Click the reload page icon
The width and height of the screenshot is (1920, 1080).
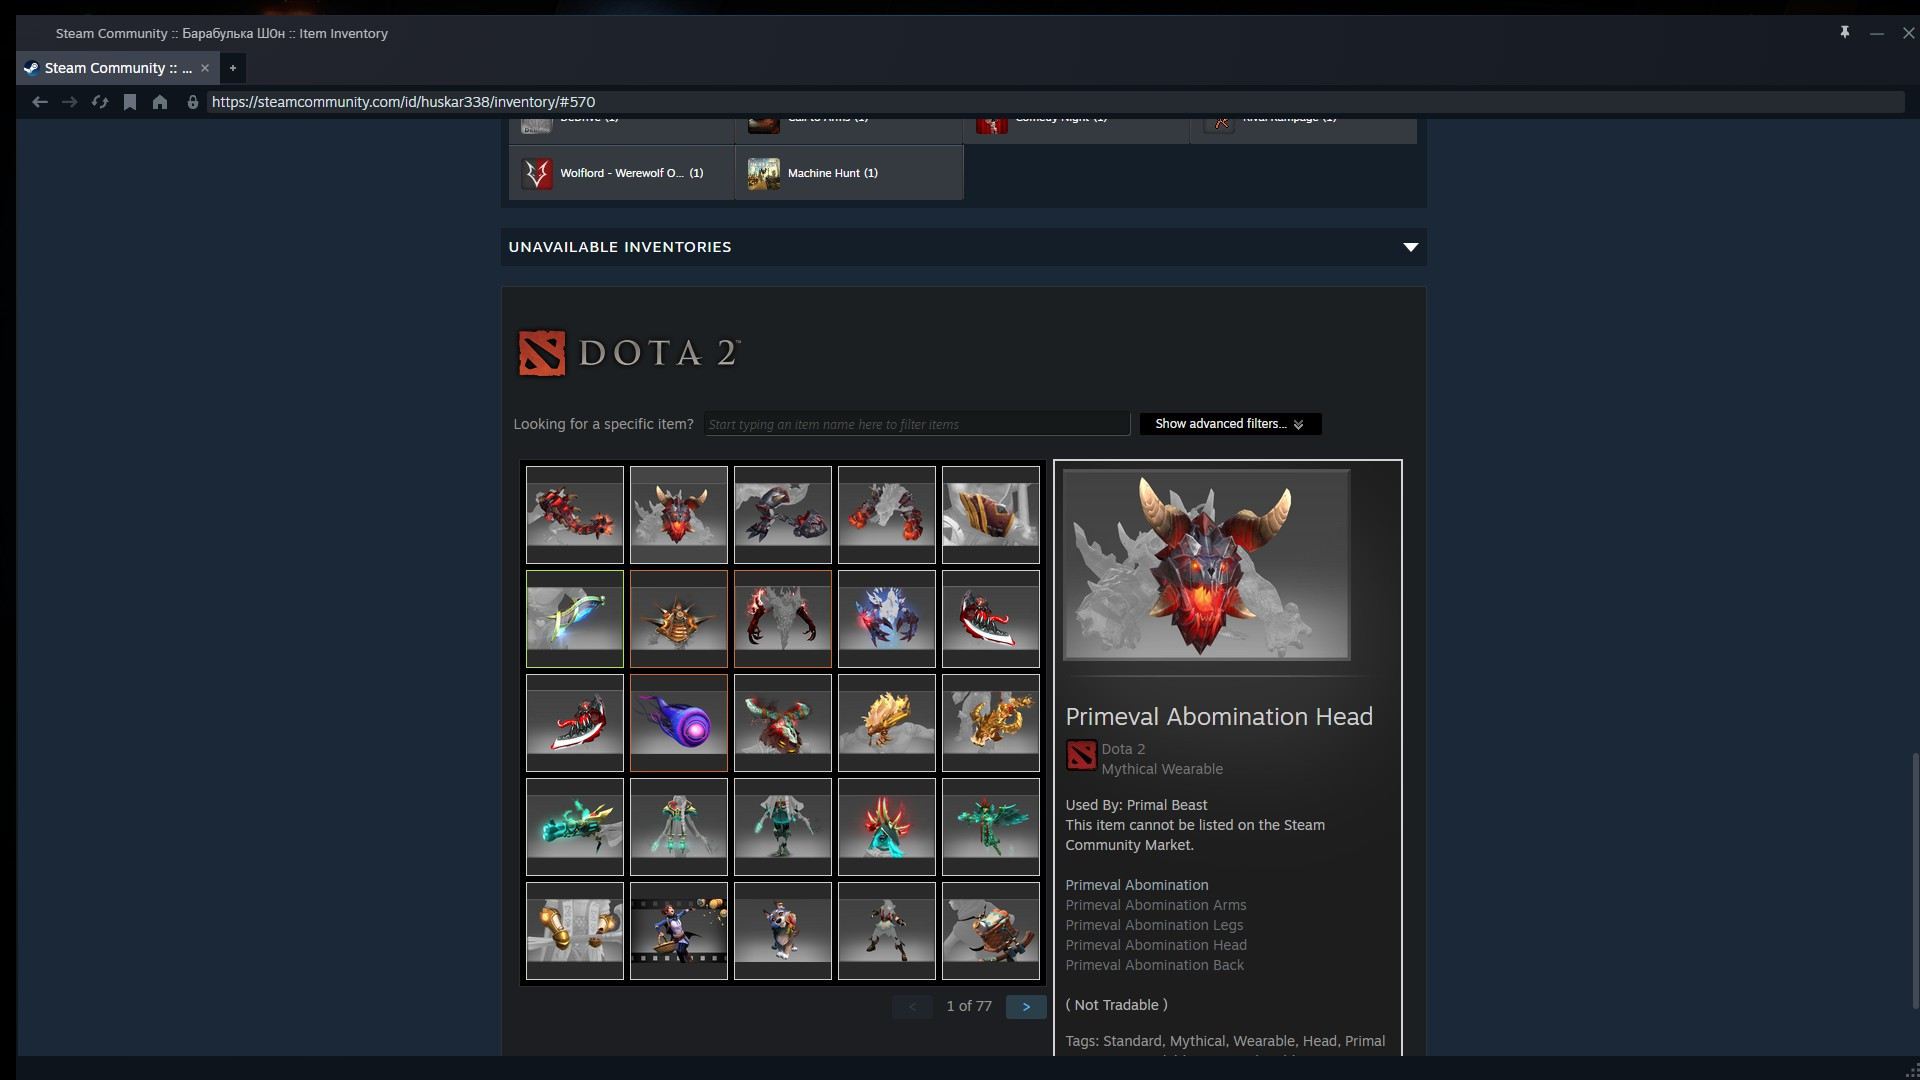click(x=100, y=102)
